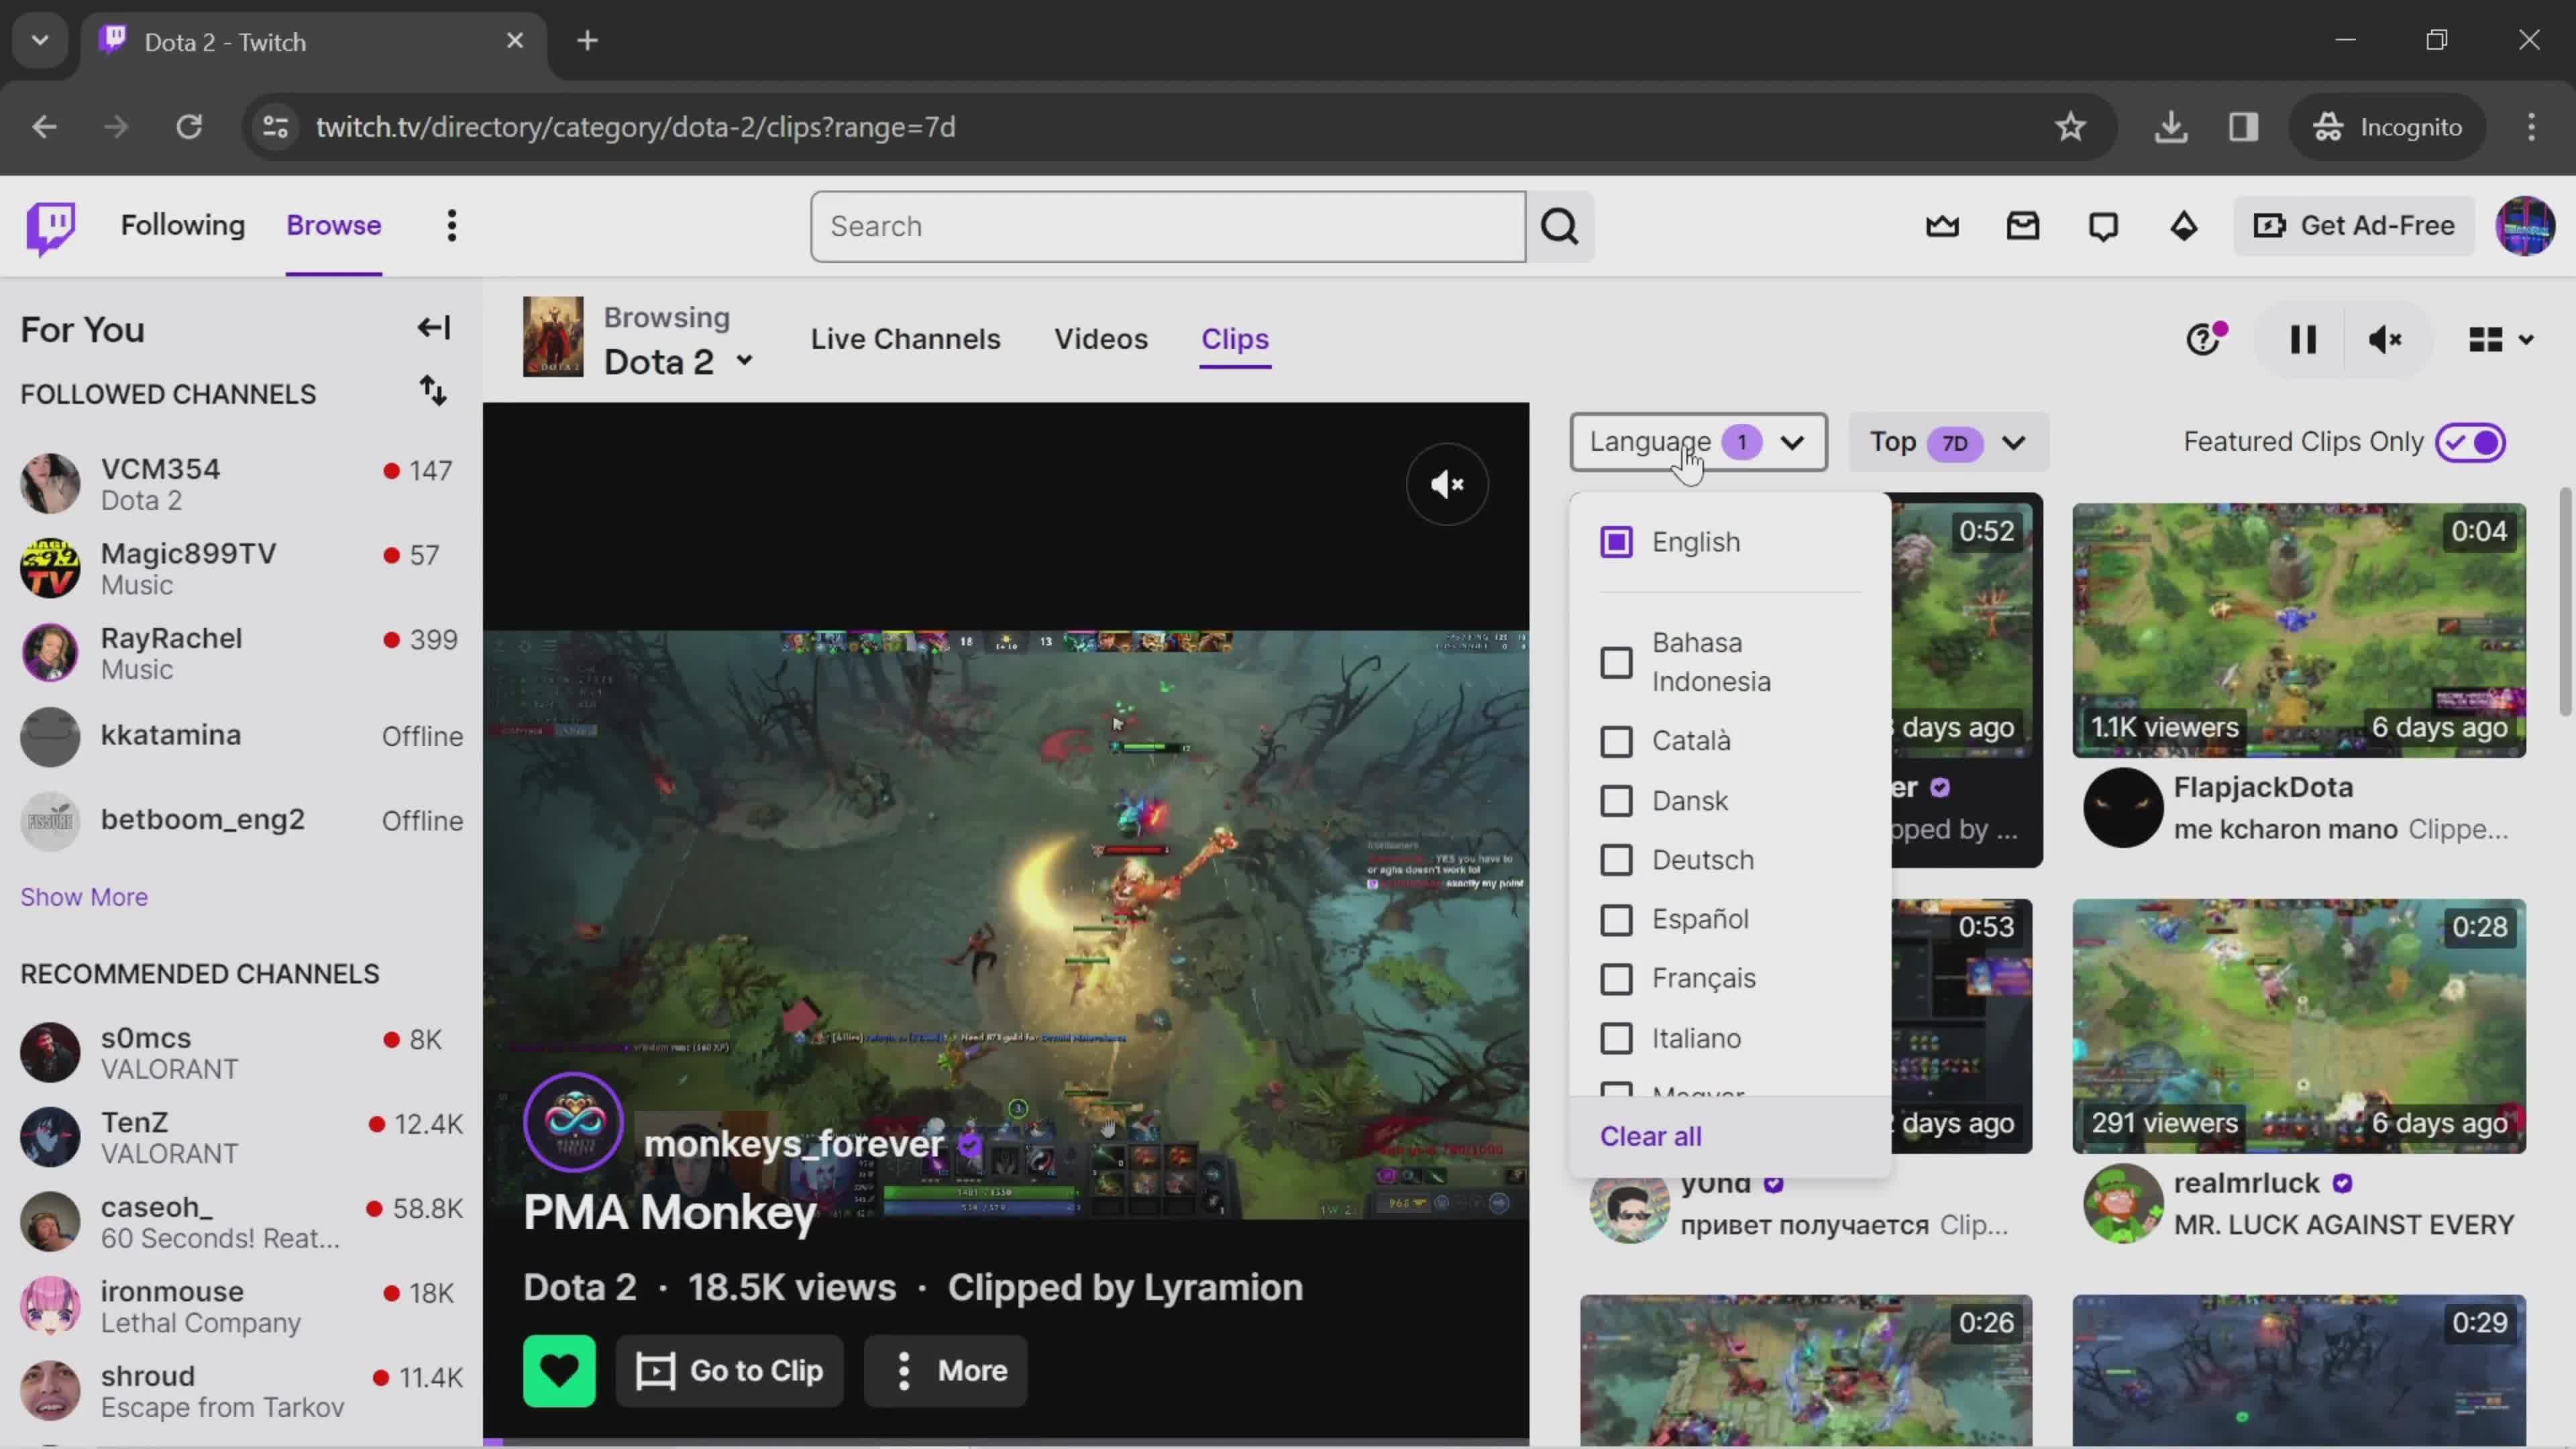Click the browser address bar URL
The image size is (2576, 1449).
coord(636,127)
